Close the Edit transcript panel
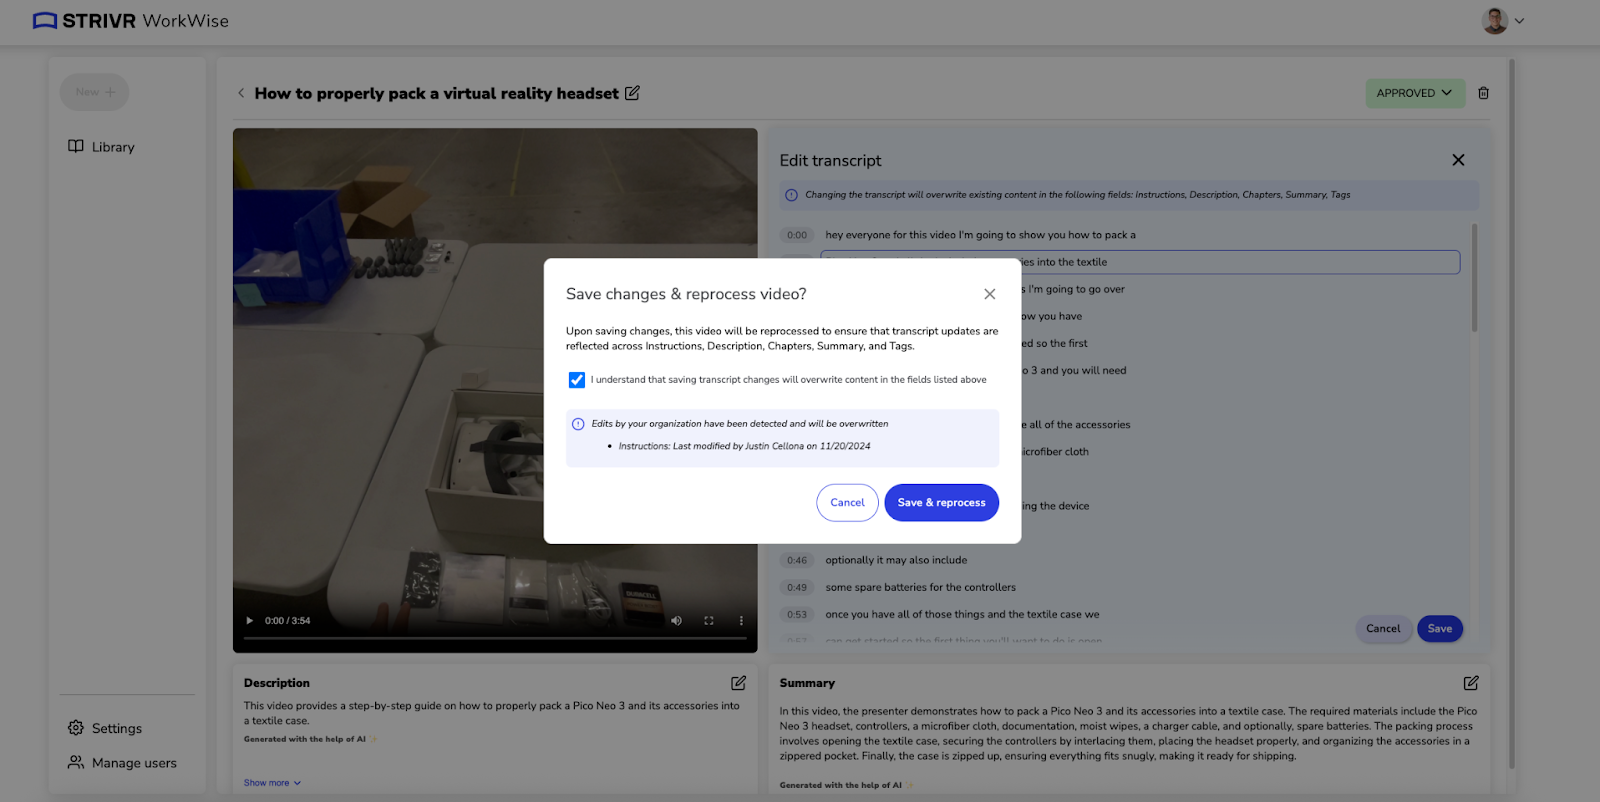This screenshot has height=802, width=1600. [1458, 160]
